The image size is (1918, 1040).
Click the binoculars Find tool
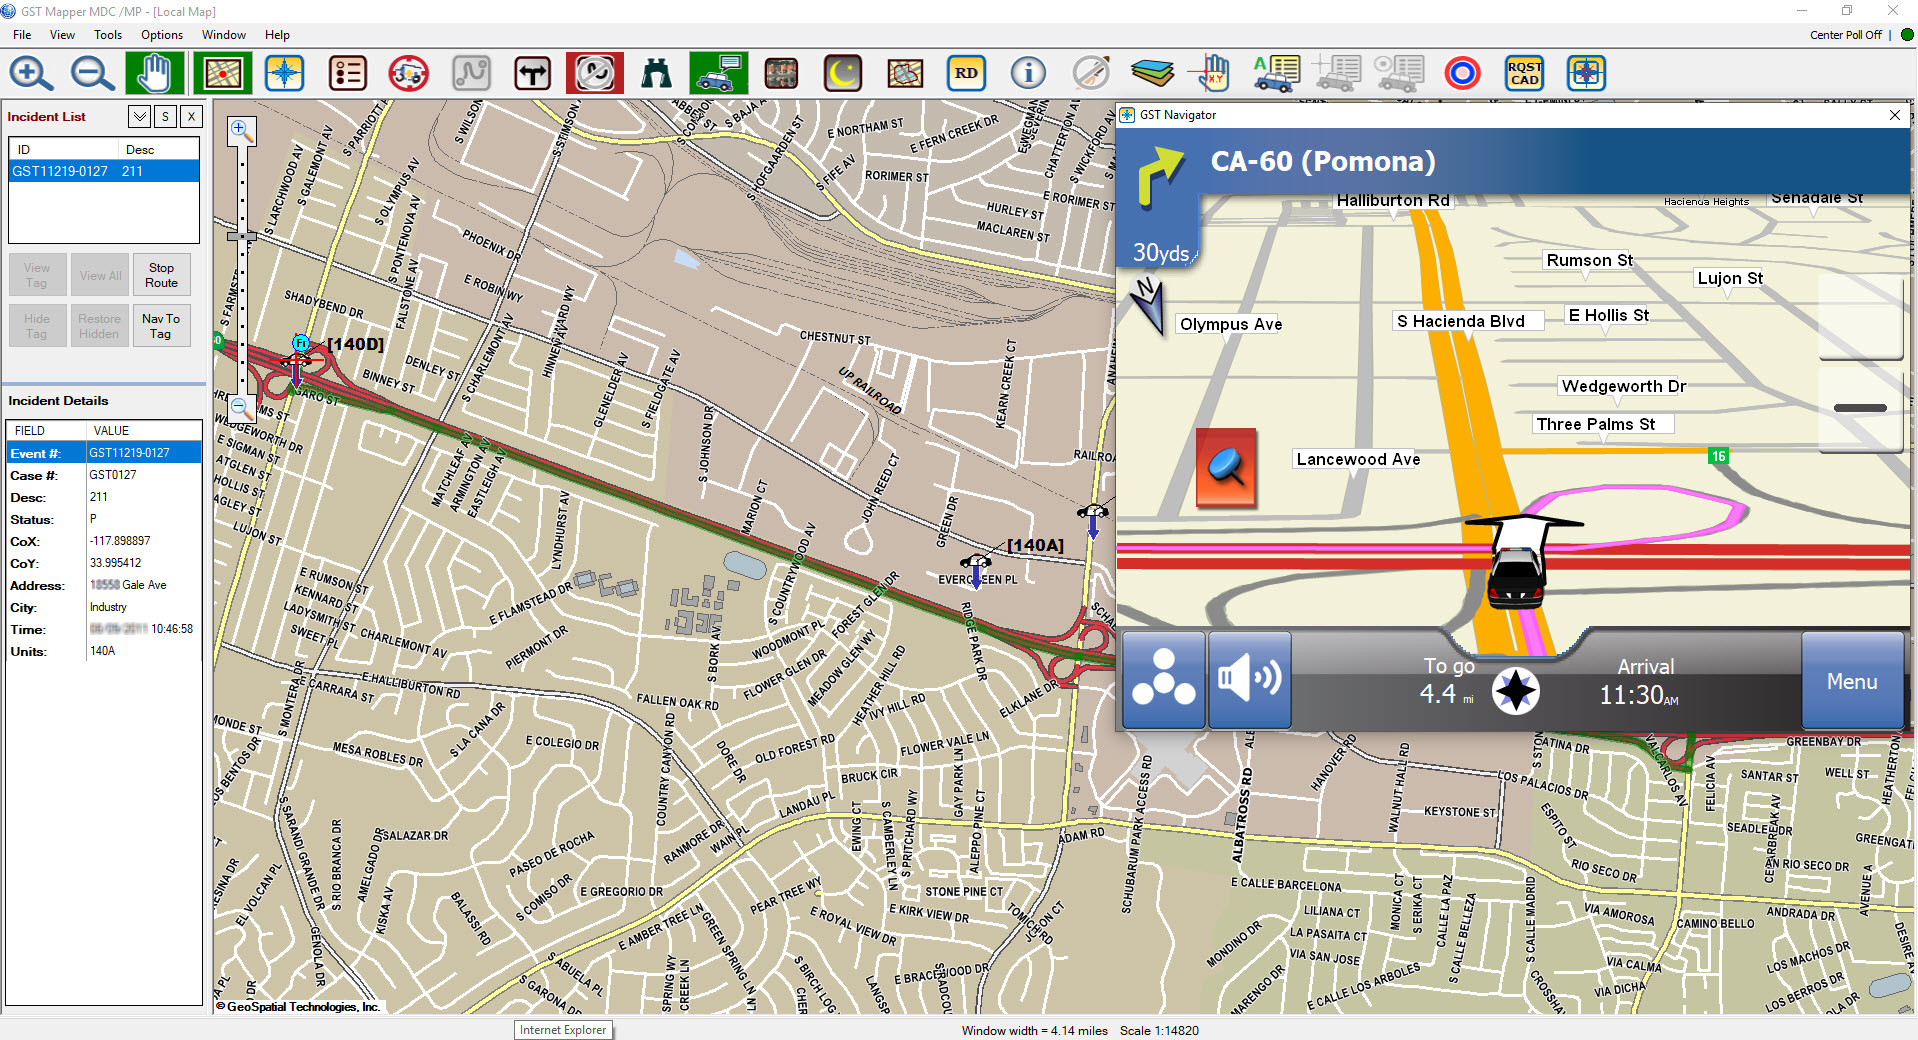tap(656, 72)
